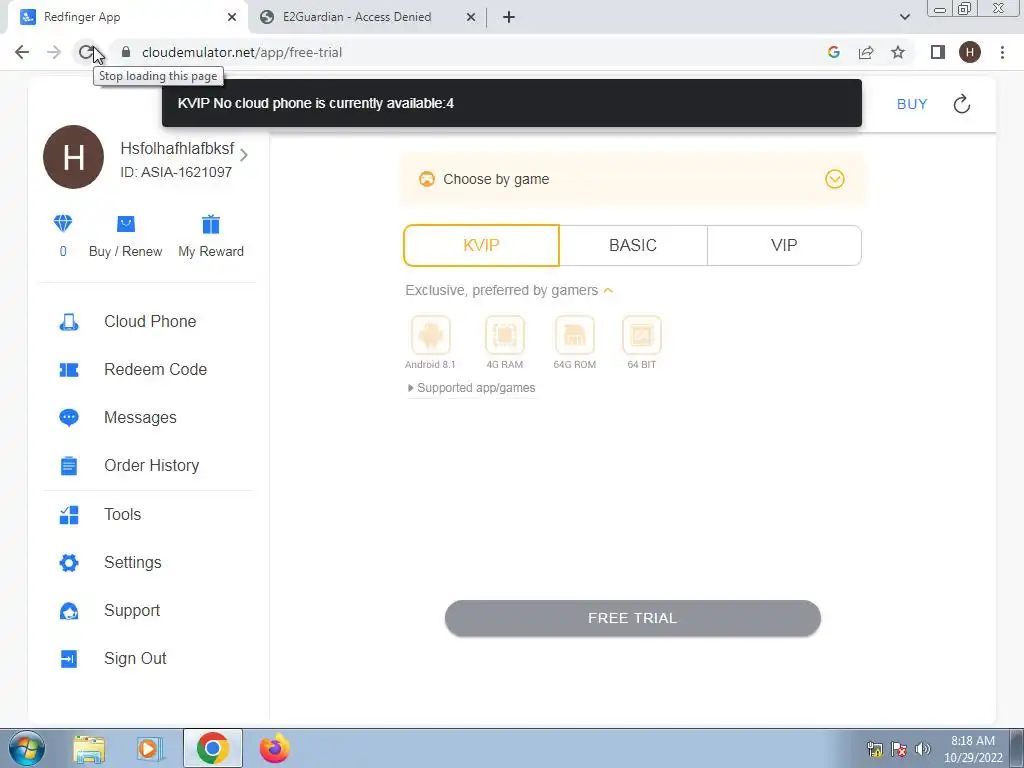Click the Android 8.1 feature icon
Screen dimensions: 1024x768
[430, 335]
